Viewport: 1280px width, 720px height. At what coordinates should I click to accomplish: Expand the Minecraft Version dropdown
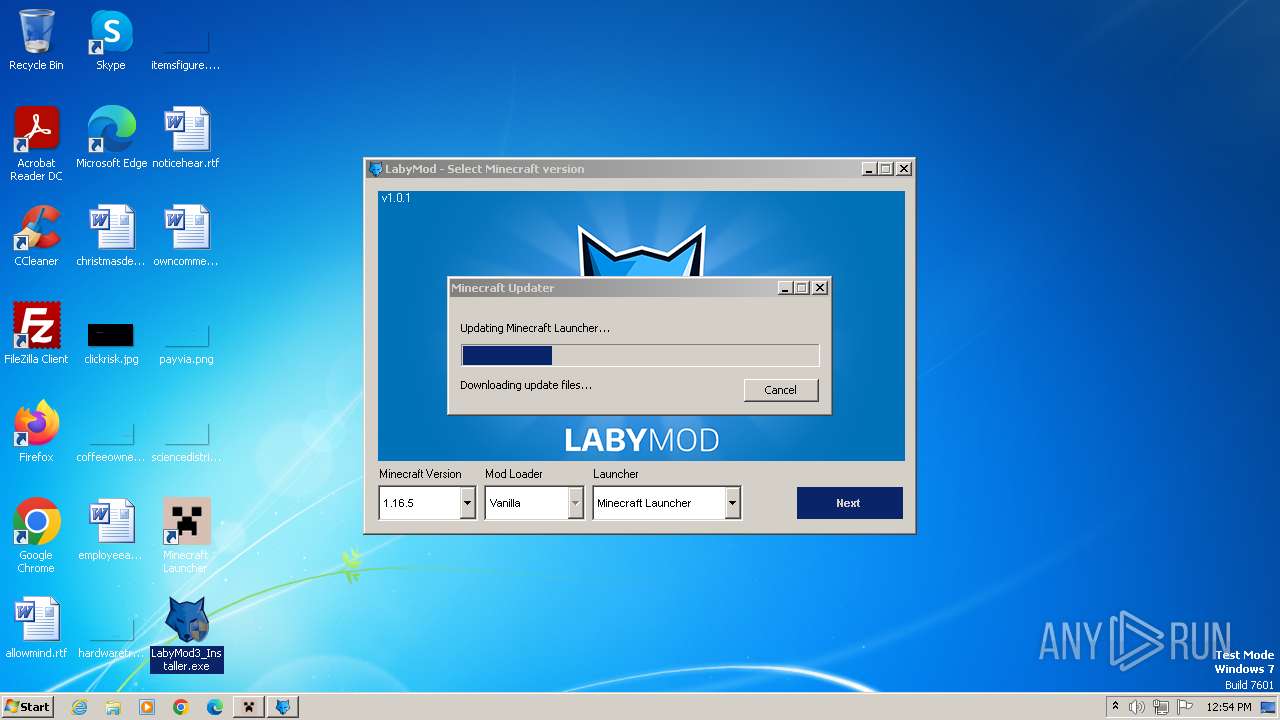point(467,503)
